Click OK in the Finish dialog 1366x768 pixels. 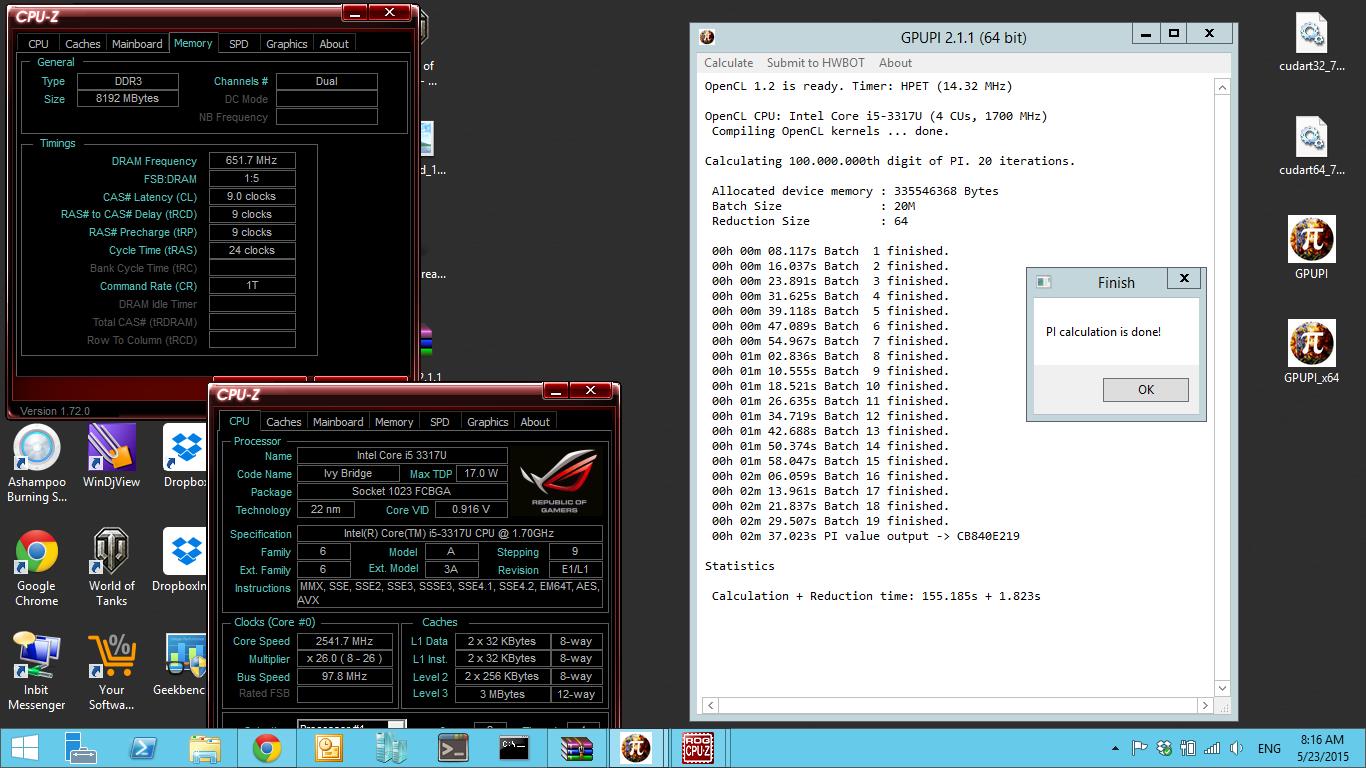click(x=1146, y=390)
